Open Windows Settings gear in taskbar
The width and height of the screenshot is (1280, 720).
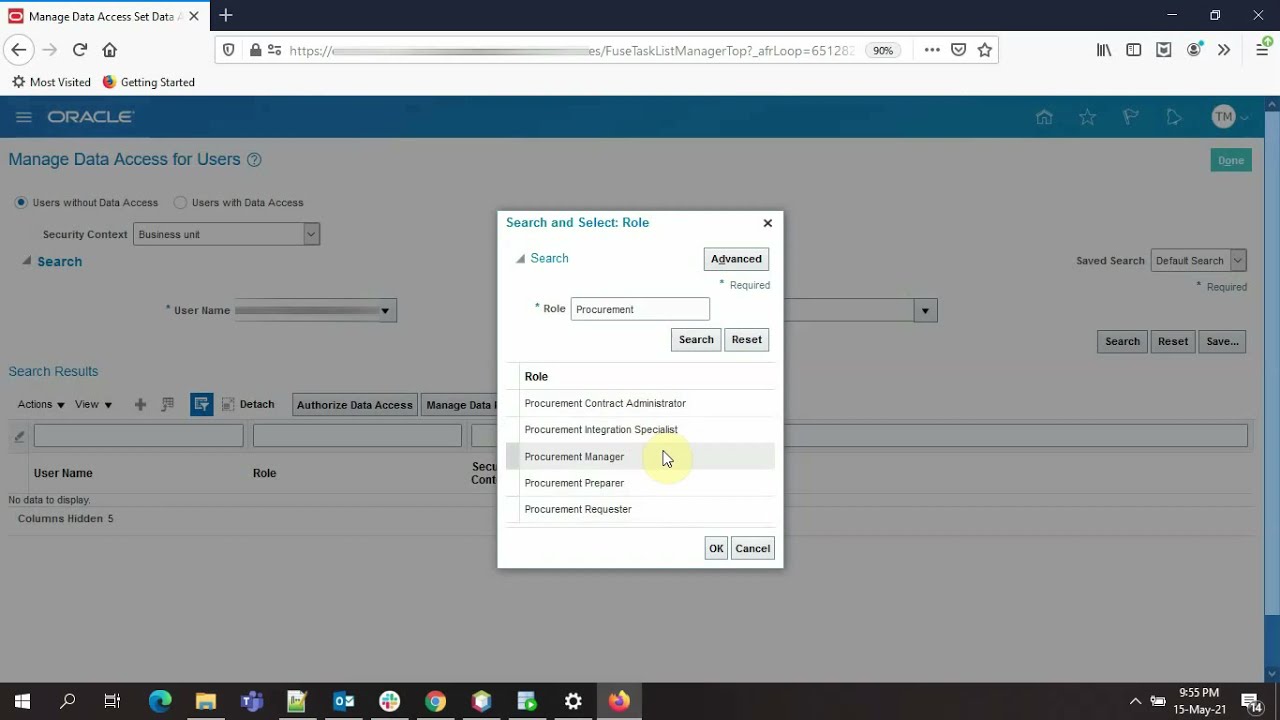(x=573, y=701)
